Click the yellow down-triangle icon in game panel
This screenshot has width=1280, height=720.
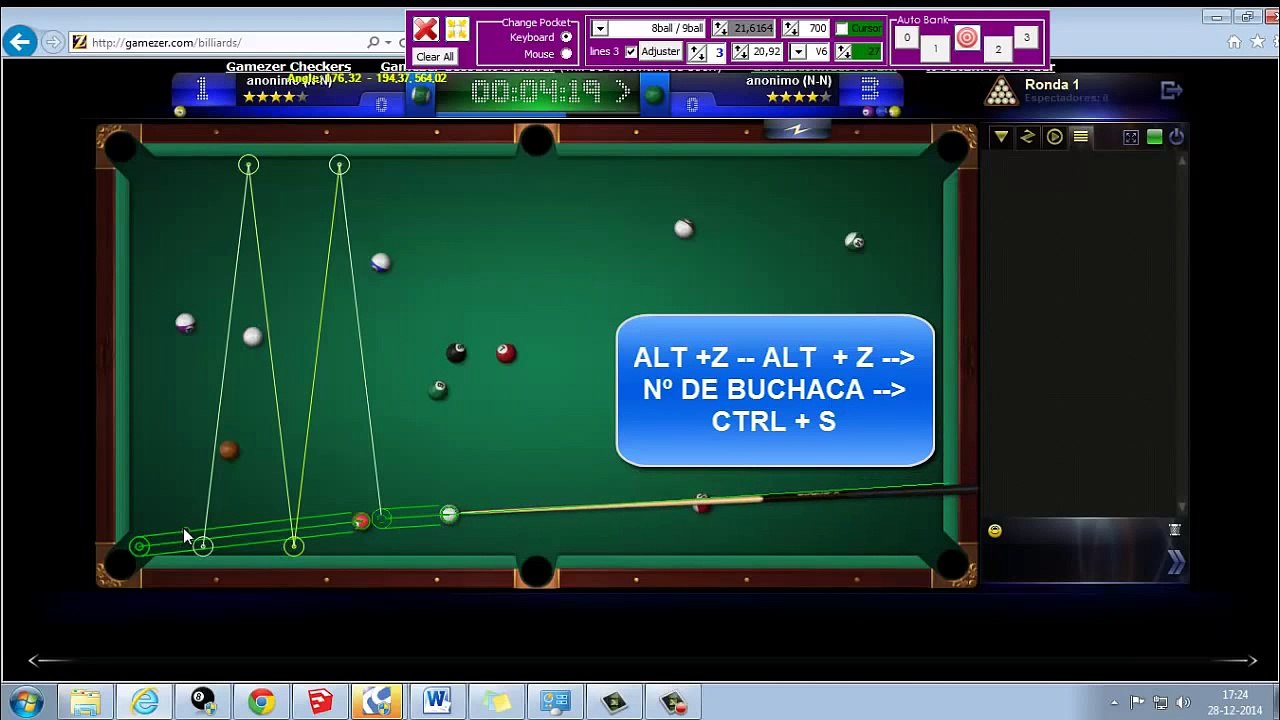[1001, 137]
